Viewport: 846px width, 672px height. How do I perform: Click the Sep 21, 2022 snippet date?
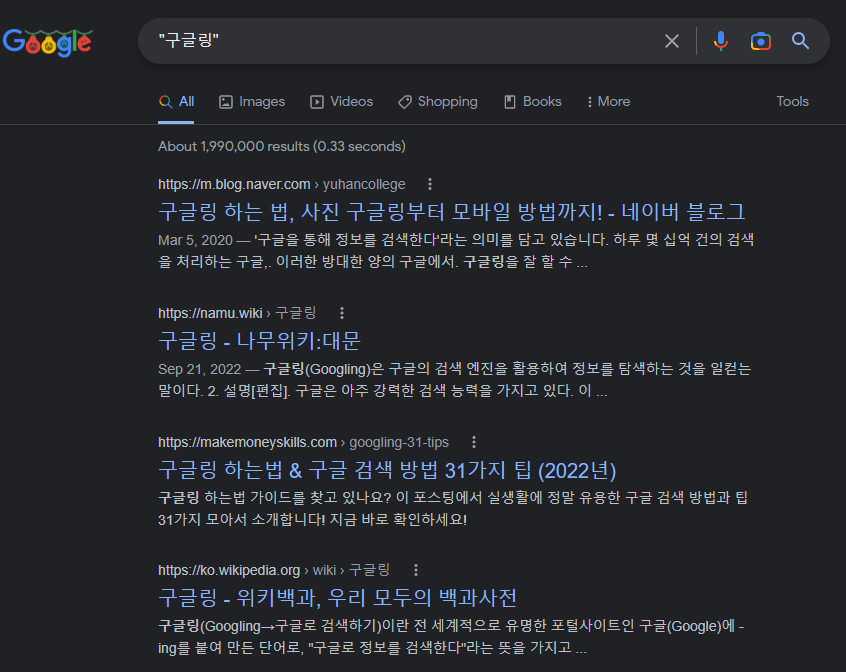tap(200, 369)
